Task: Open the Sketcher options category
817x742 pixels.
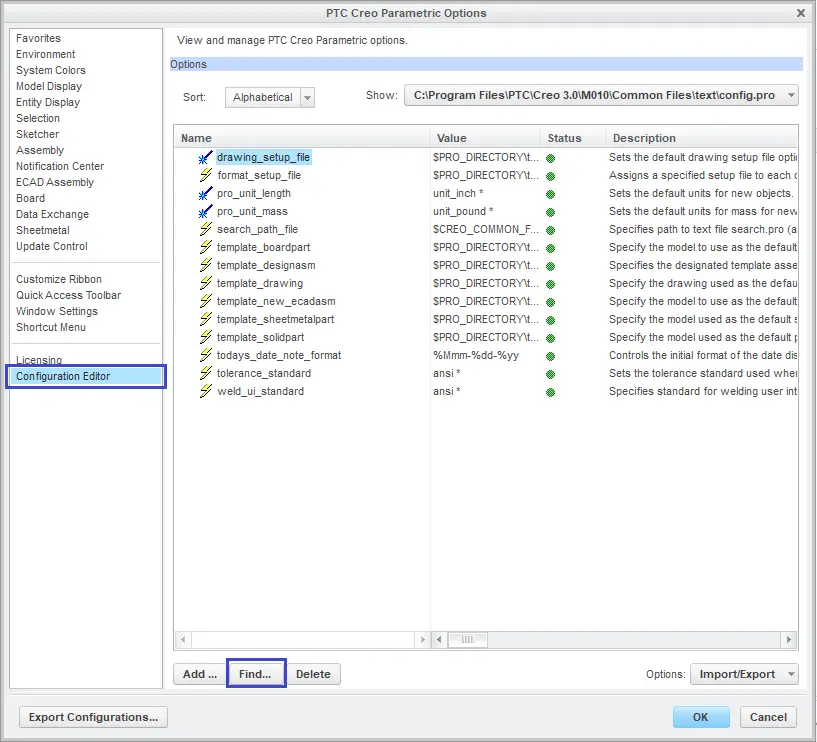Action: coord(37,134)
